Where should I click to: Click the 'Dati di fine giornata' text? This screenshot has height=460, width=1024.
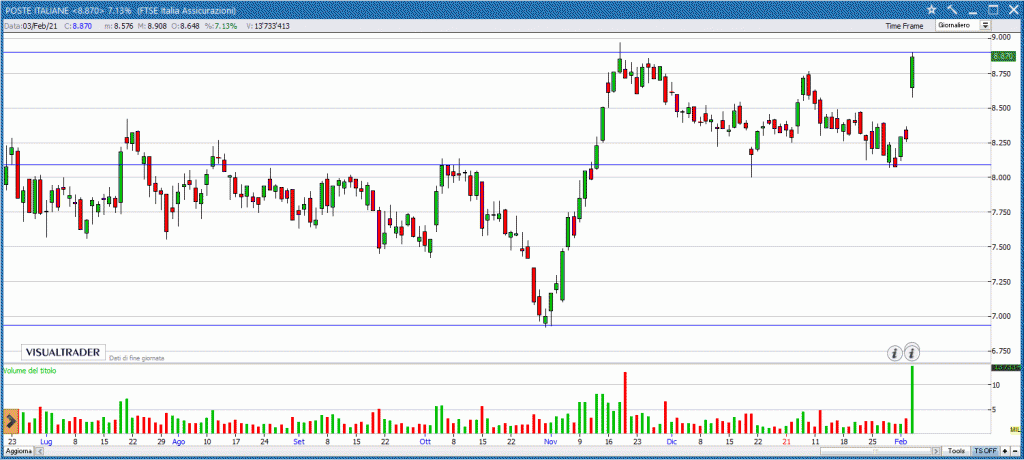(136, 358)
